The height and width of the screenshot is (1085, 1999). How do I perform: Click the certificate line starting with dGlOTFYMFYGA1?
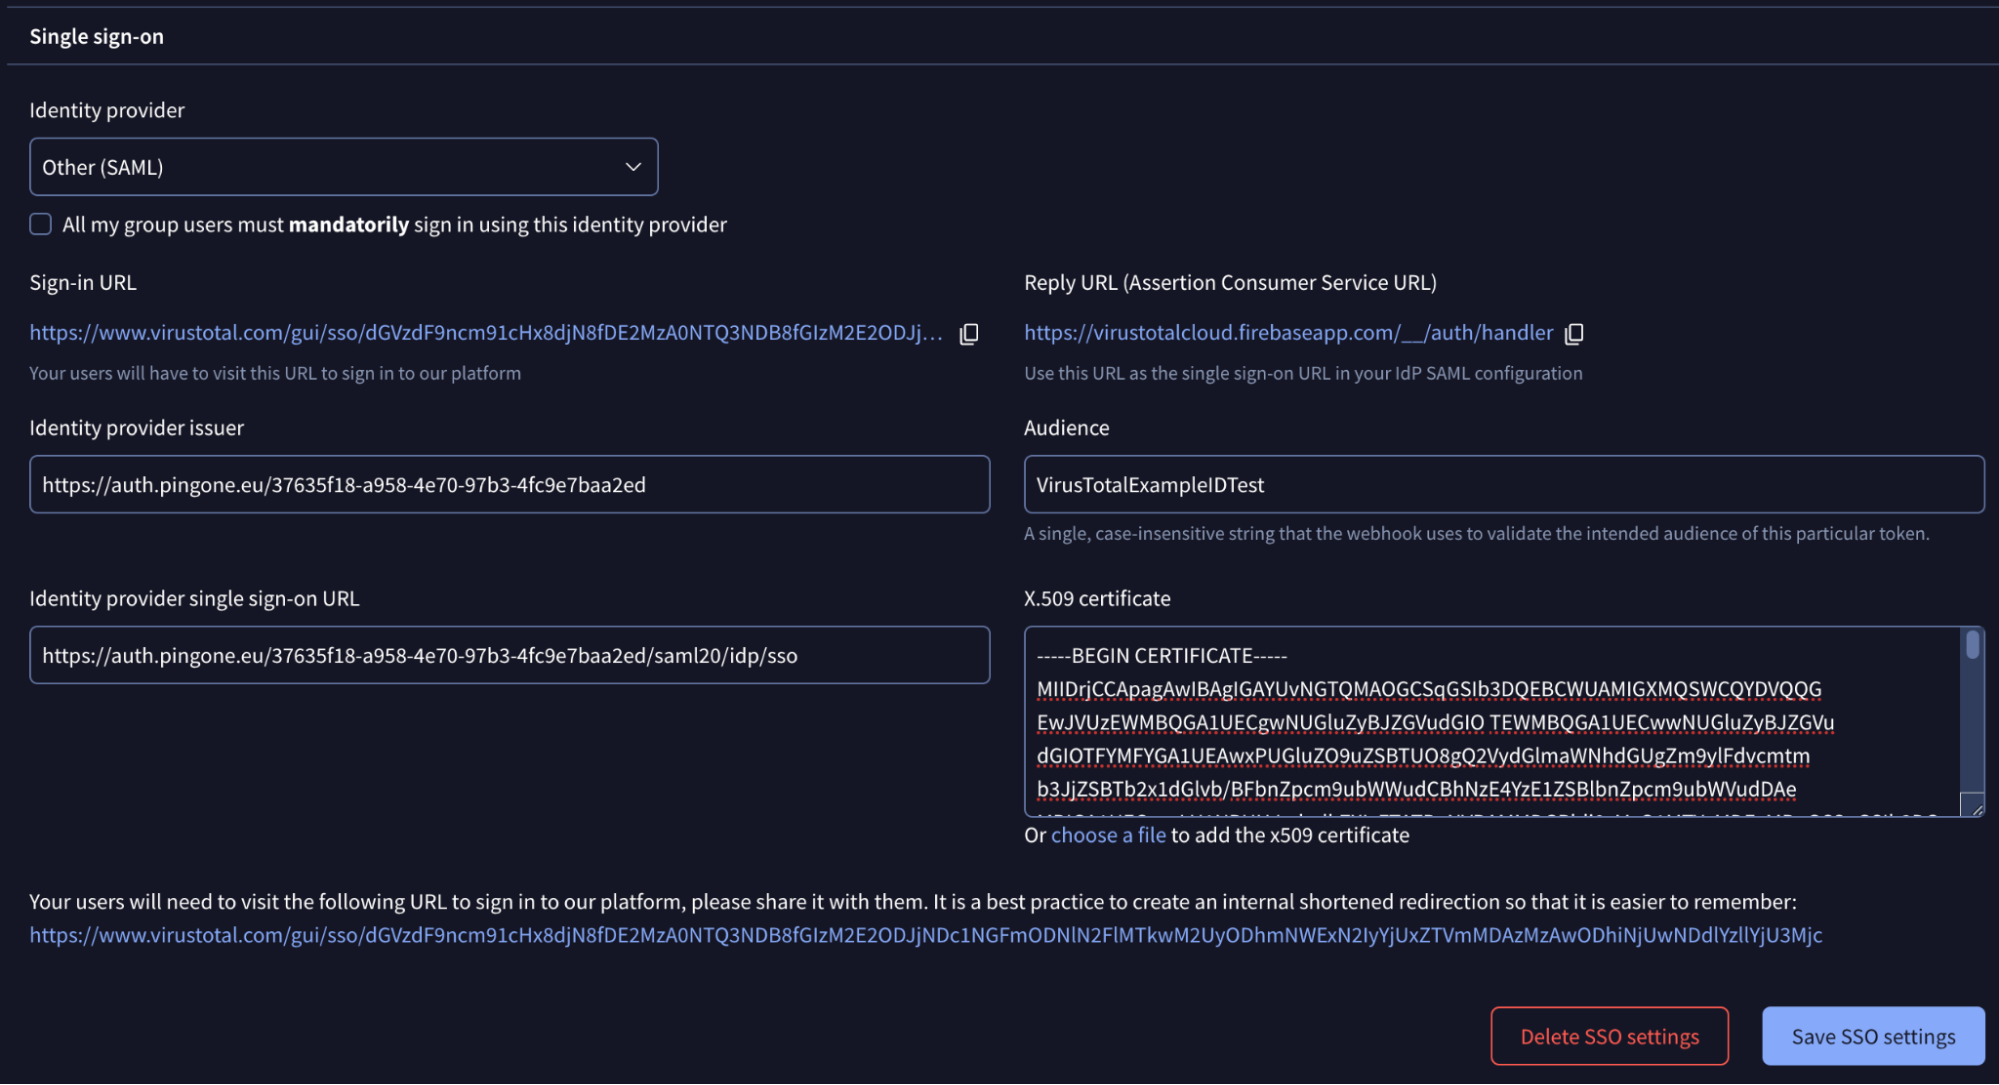point(1423,756)
